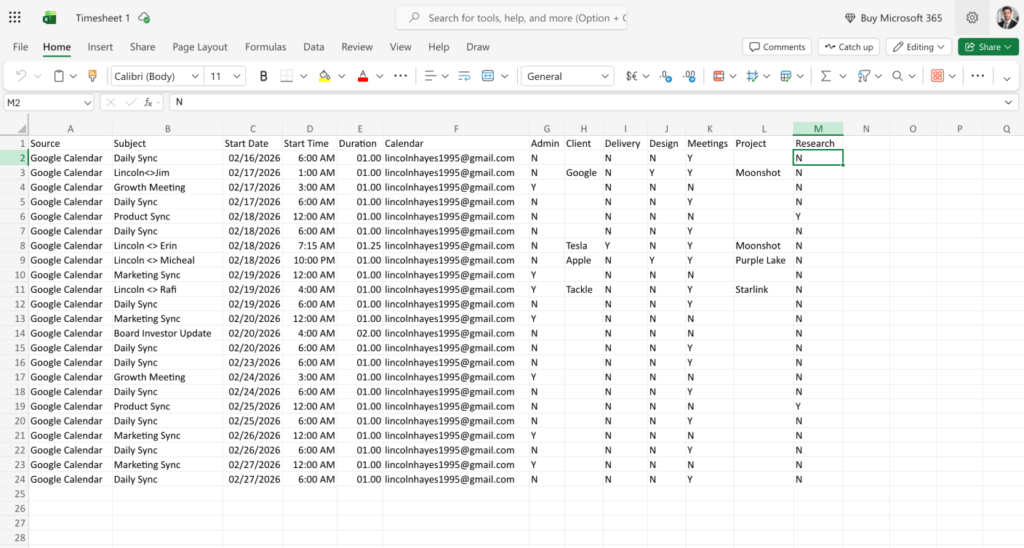
Task: Open the Name Box dropdown arrow
Action: (87, 103)
